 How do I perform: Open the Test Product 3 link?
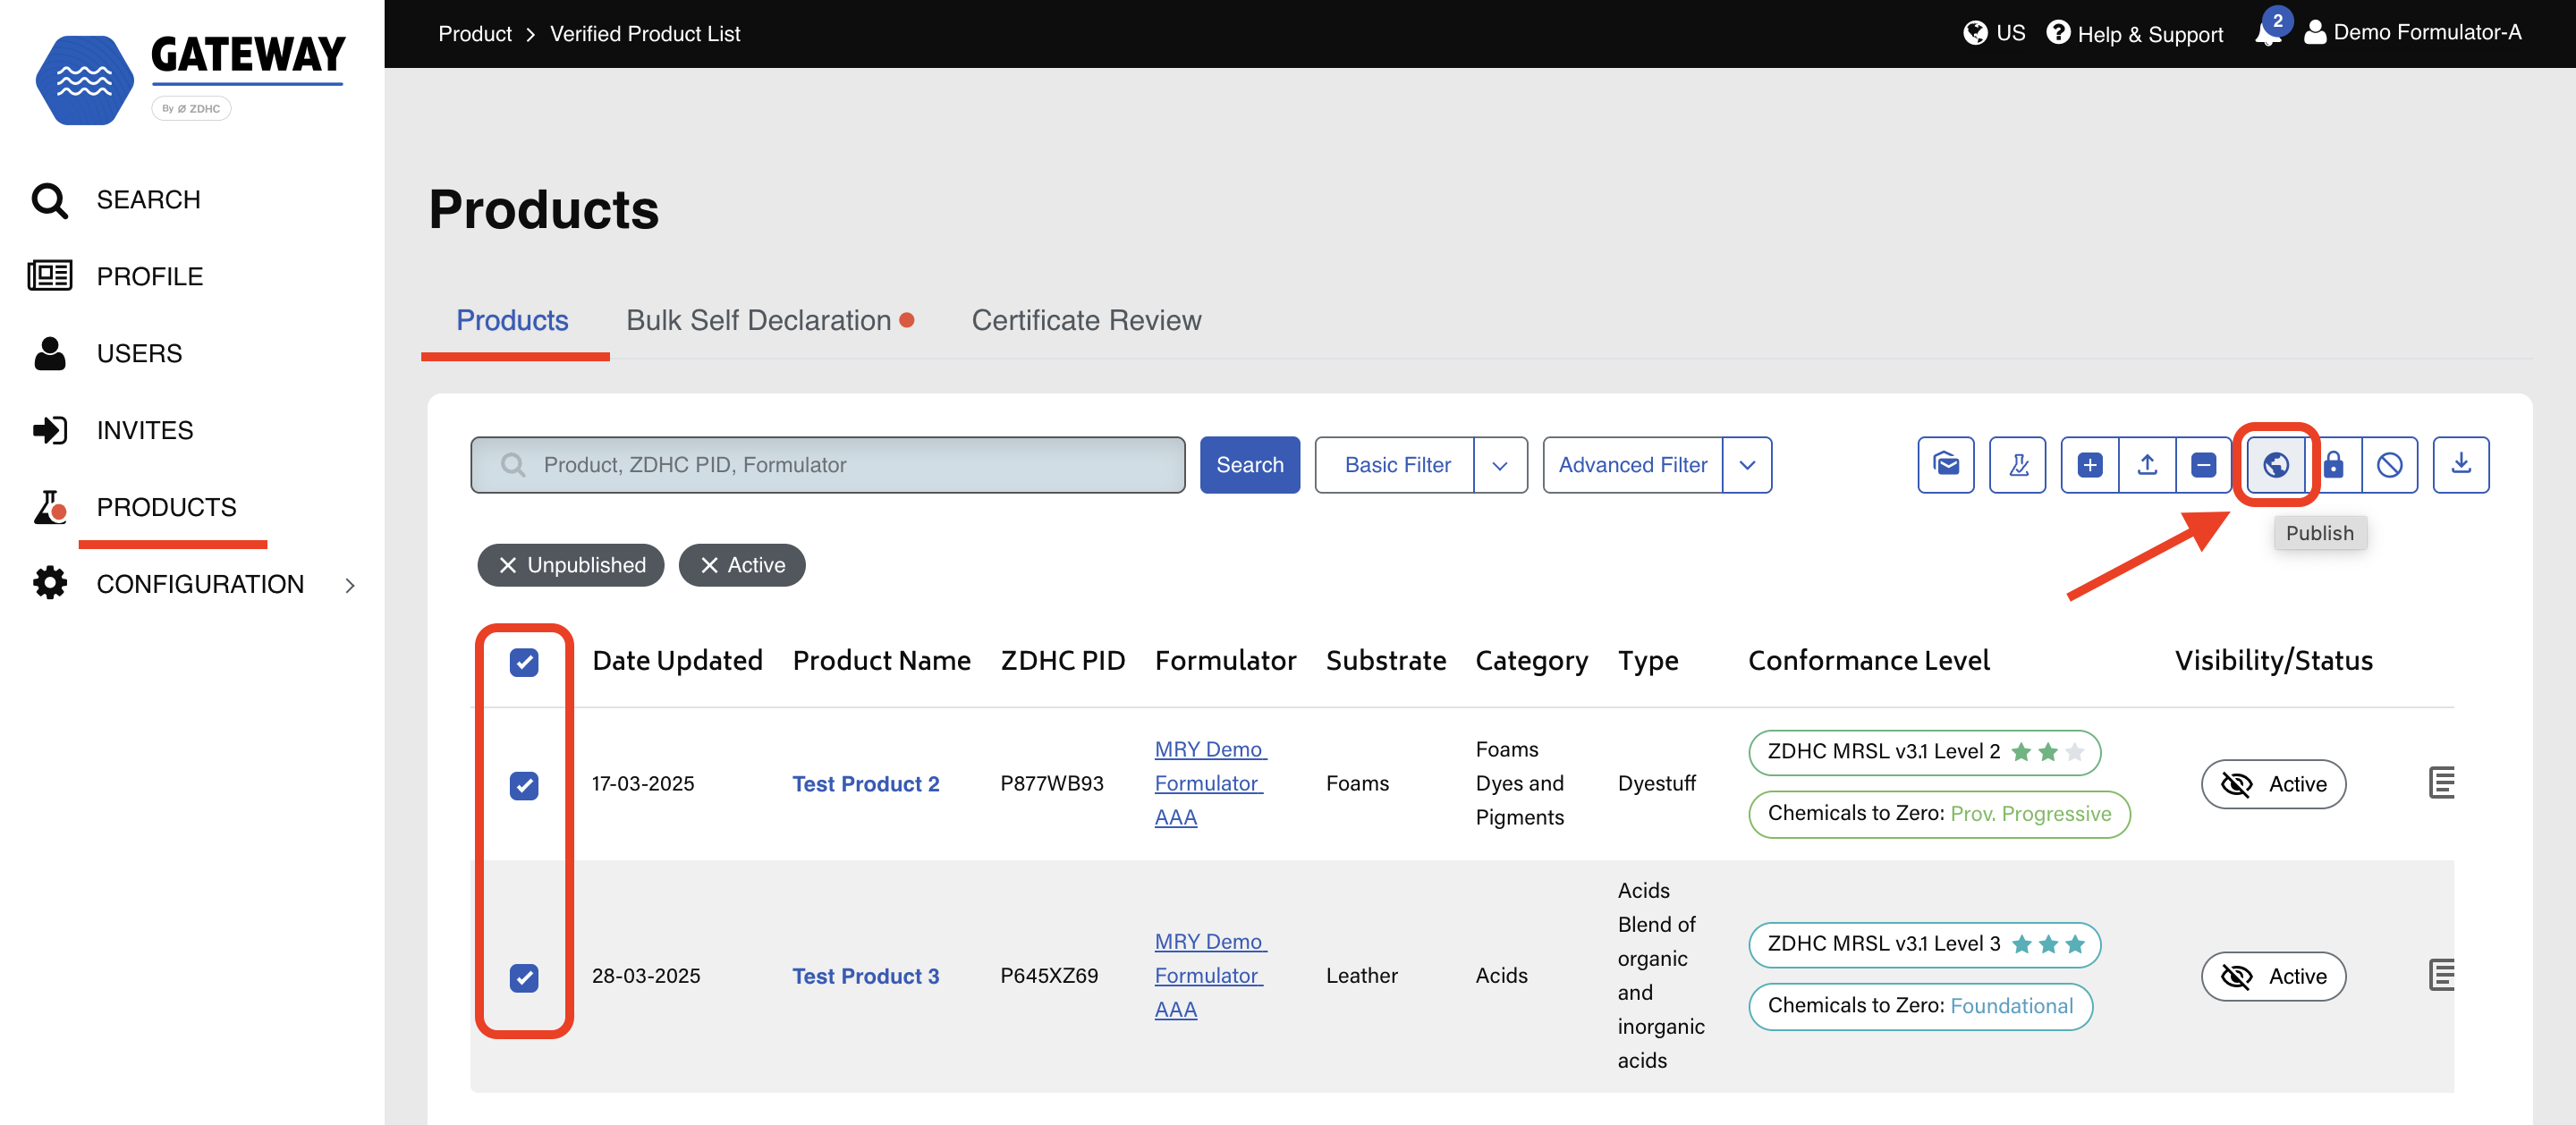(x=865, y=976)
